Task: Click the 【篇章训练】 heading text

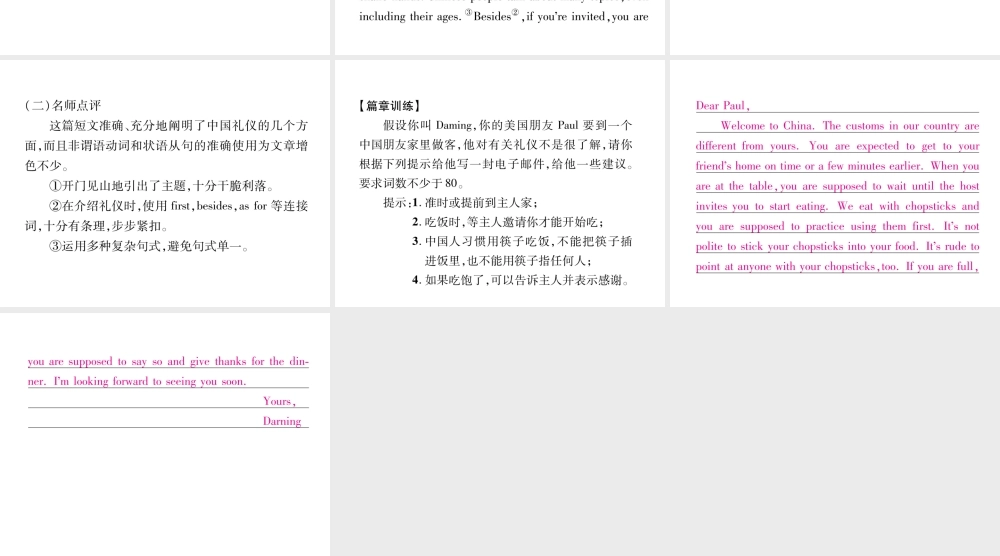Action: click(390, 106)
